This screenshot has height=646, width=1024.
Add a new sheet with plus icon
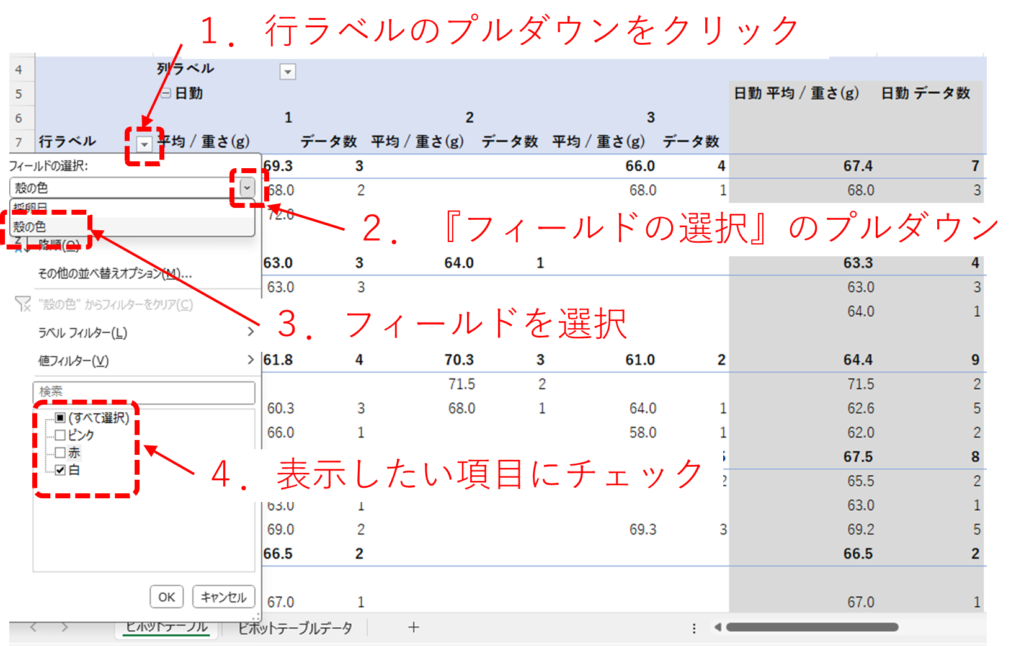413,627
